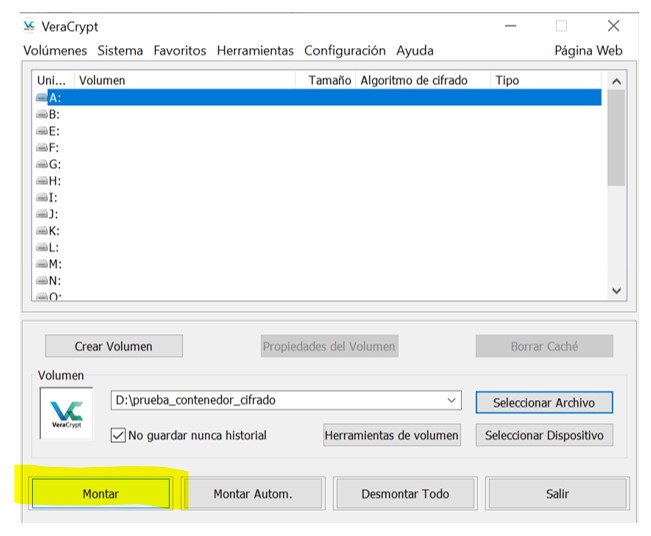Pick the M: drive slot
This screenshot has width=651, height=536.
54,264
